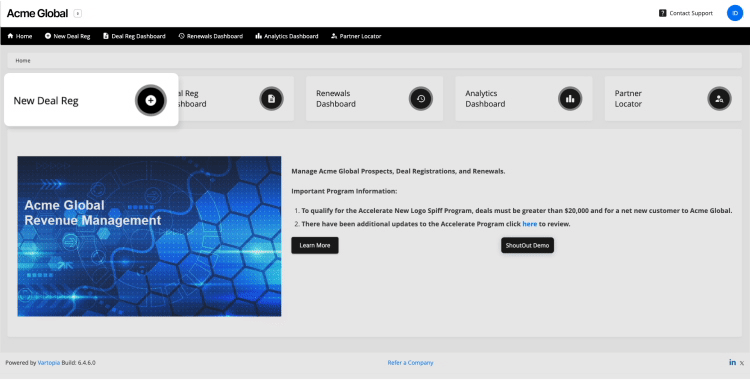
Task: Open New Deal Reg from the navigation bar
Action: [x=67, y=36]
